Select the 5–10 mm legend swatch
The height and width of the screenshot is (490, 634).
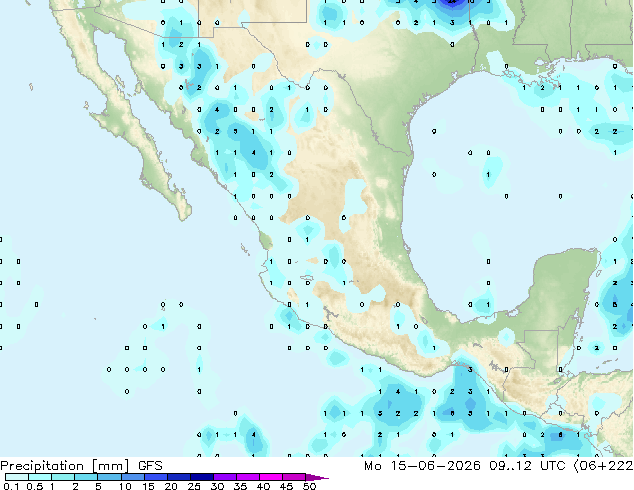pos(110,477)
